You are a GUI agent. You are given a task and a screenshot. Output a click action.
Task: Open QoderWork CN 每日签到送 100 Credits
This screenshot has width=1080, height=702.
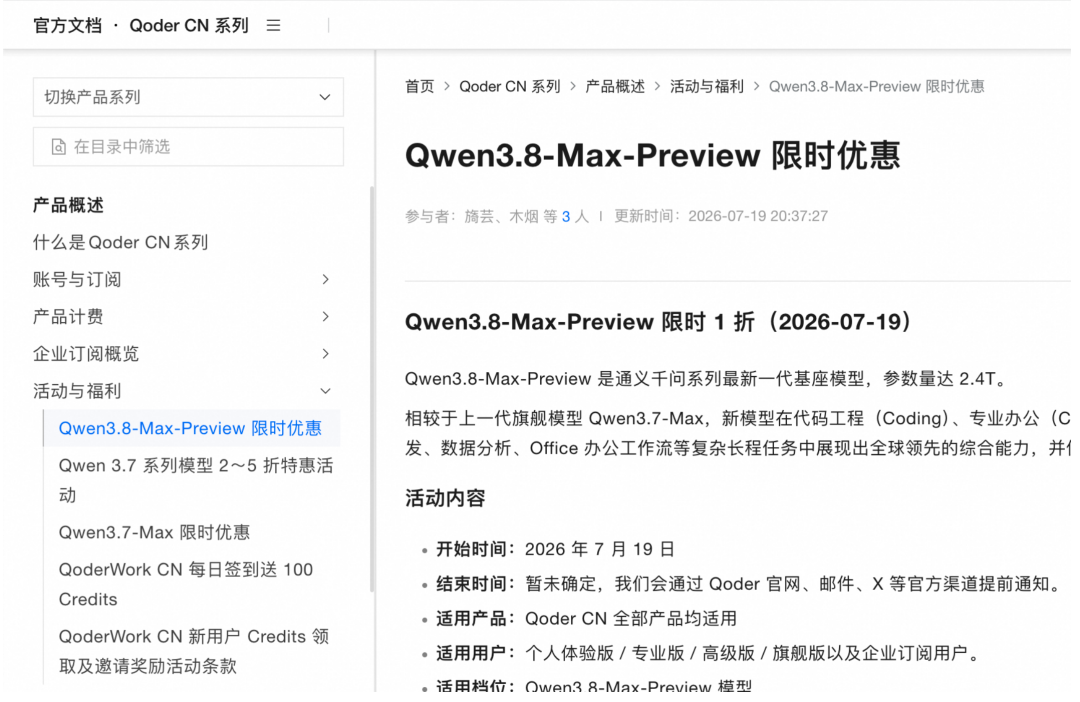tap(186, 584)
